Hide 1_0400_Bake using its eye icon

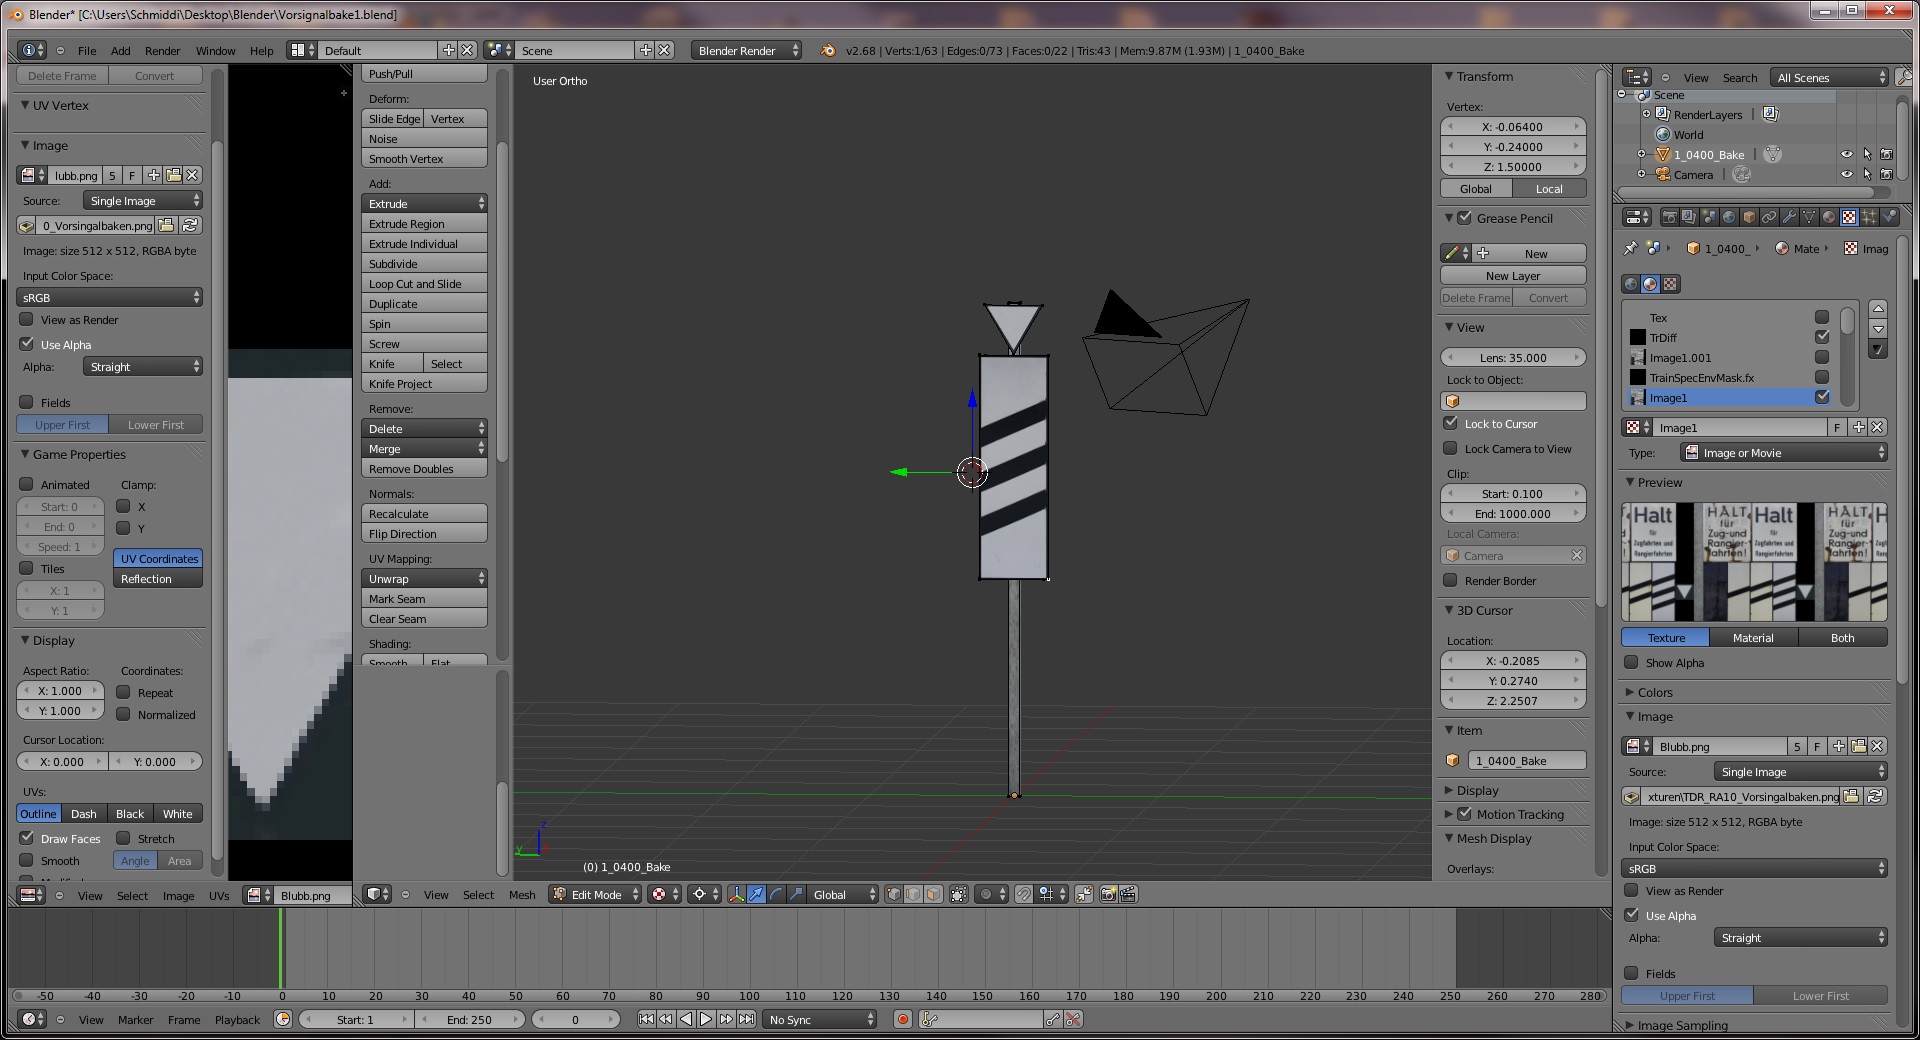1846,155
